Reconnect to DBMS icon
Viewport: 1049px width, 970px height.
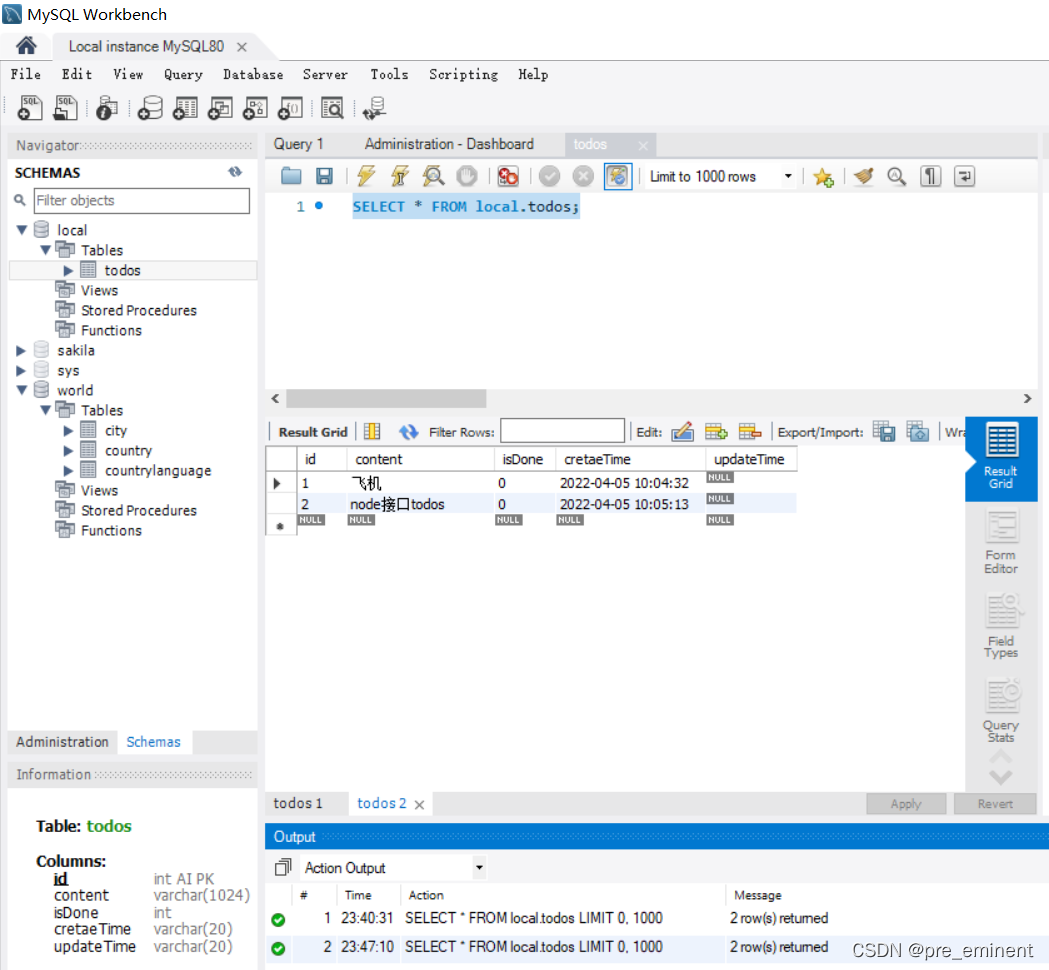tap(375, 108)
